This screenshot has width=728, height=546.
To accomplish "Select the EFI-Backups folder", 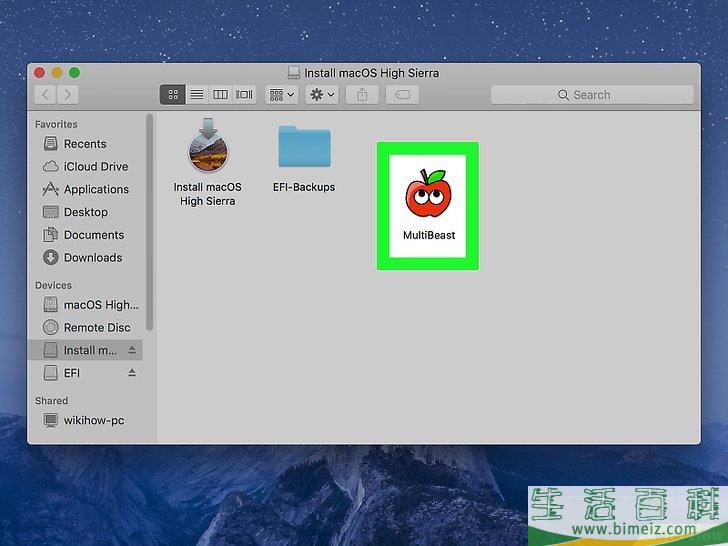I will point(304,146).
